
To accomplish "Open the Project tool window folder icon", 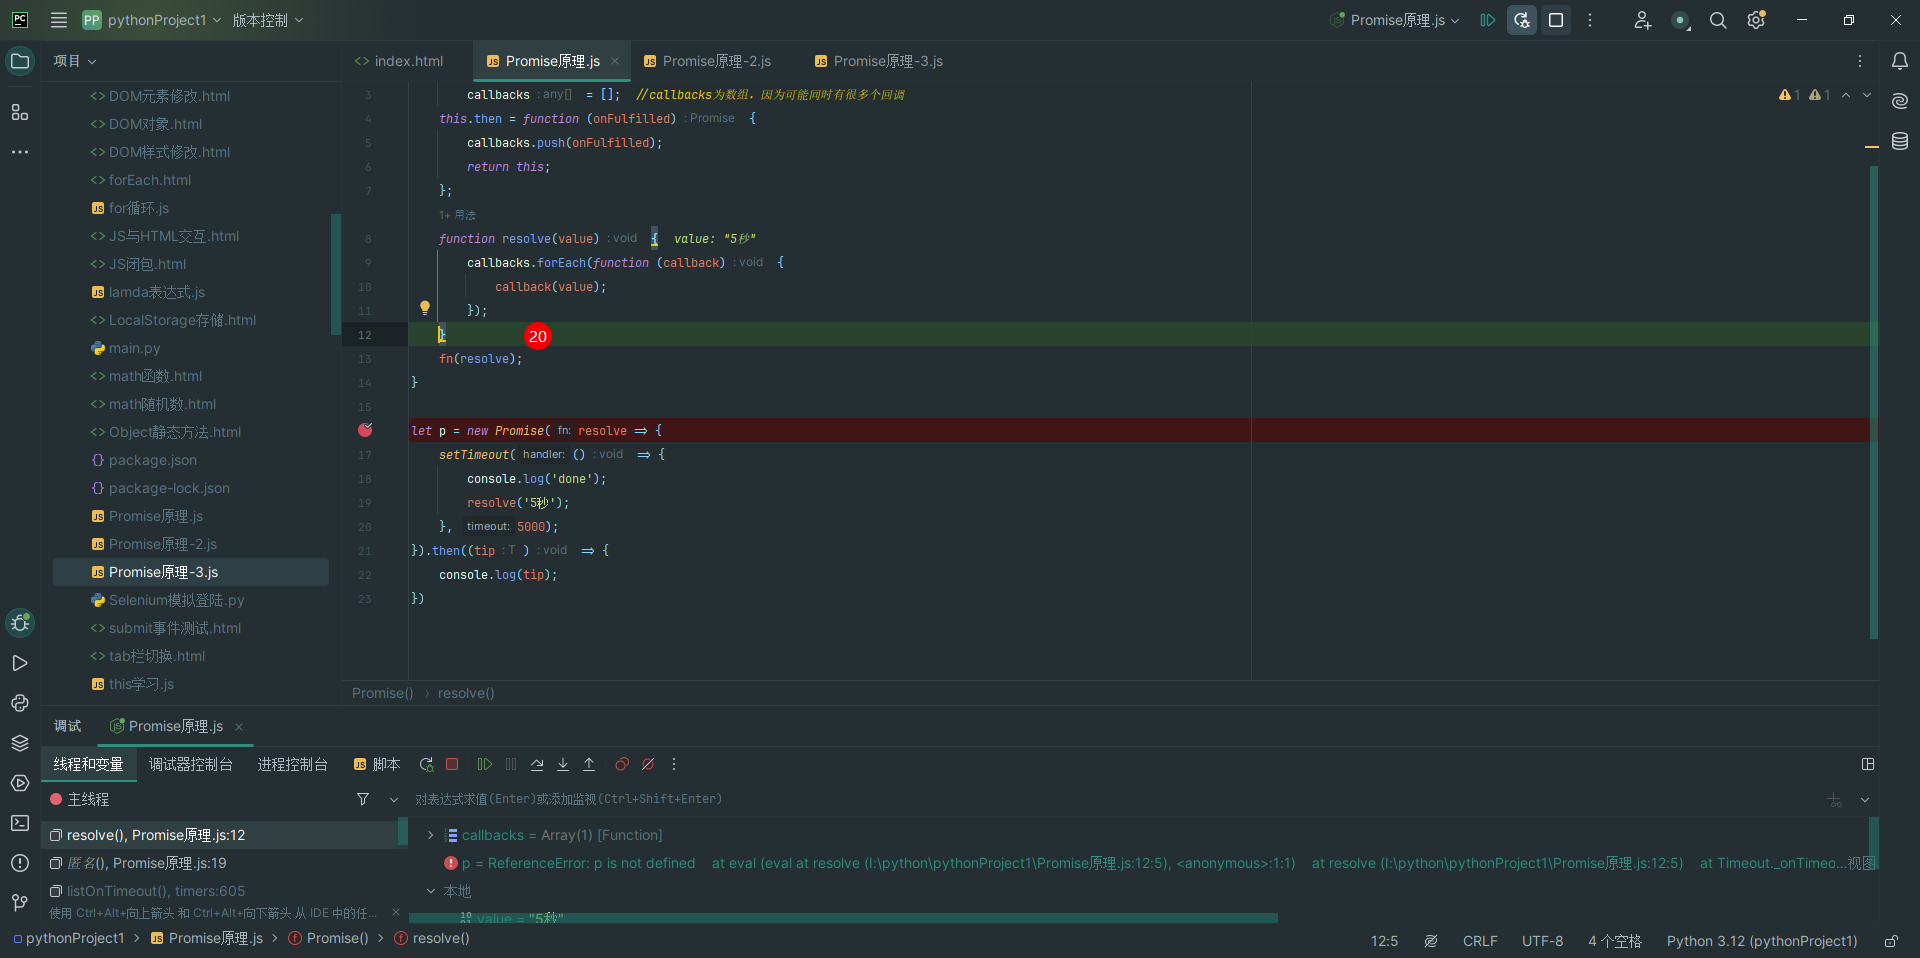I will click(19, 61).
